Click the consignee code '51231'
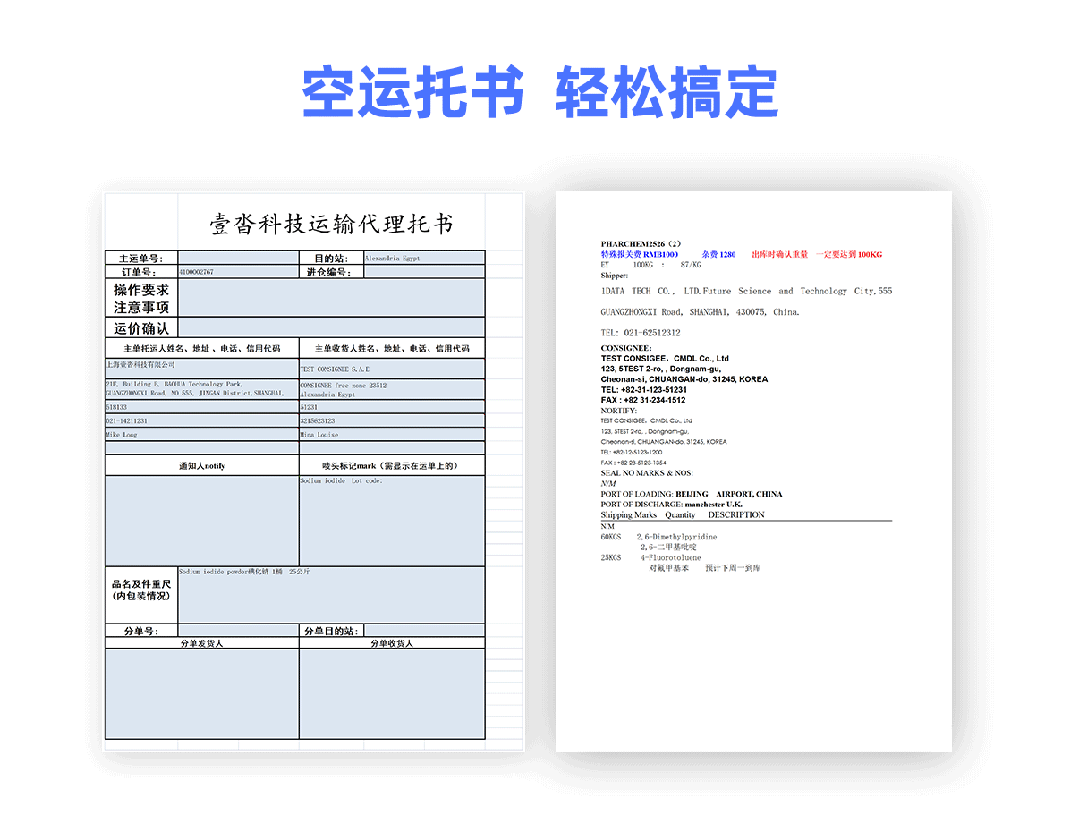 pyautogui.click(x=309, y=407)
